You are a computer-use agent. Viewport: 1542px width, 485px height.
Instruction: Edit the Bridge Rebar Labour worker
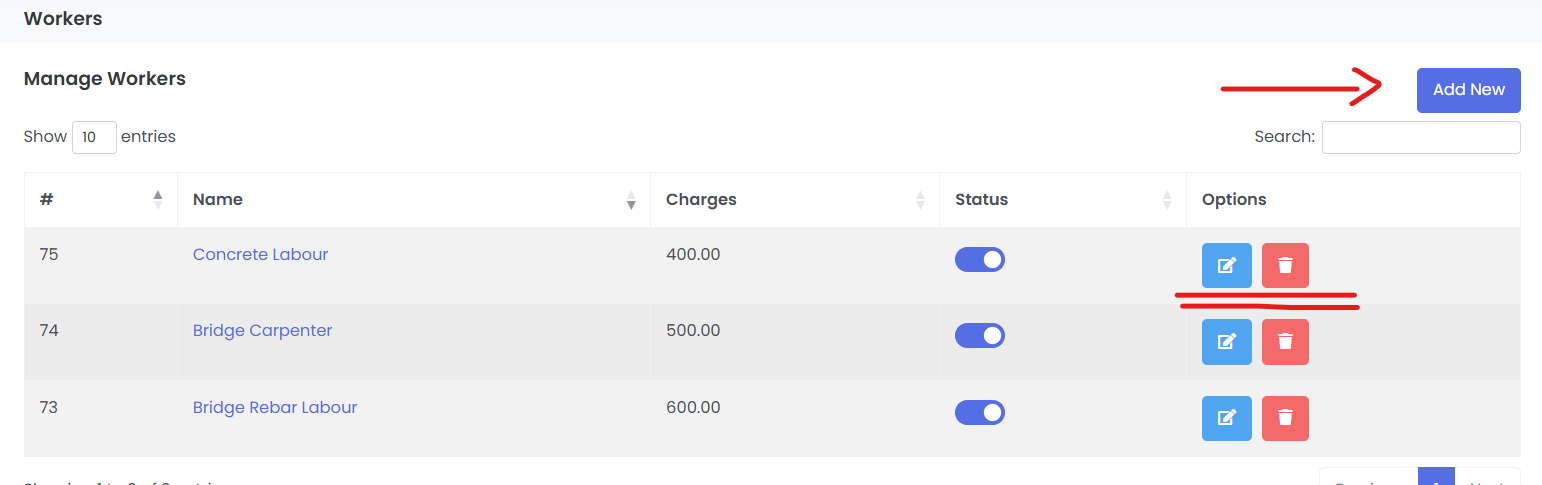pyautogui.click(x=1226, y=418)
